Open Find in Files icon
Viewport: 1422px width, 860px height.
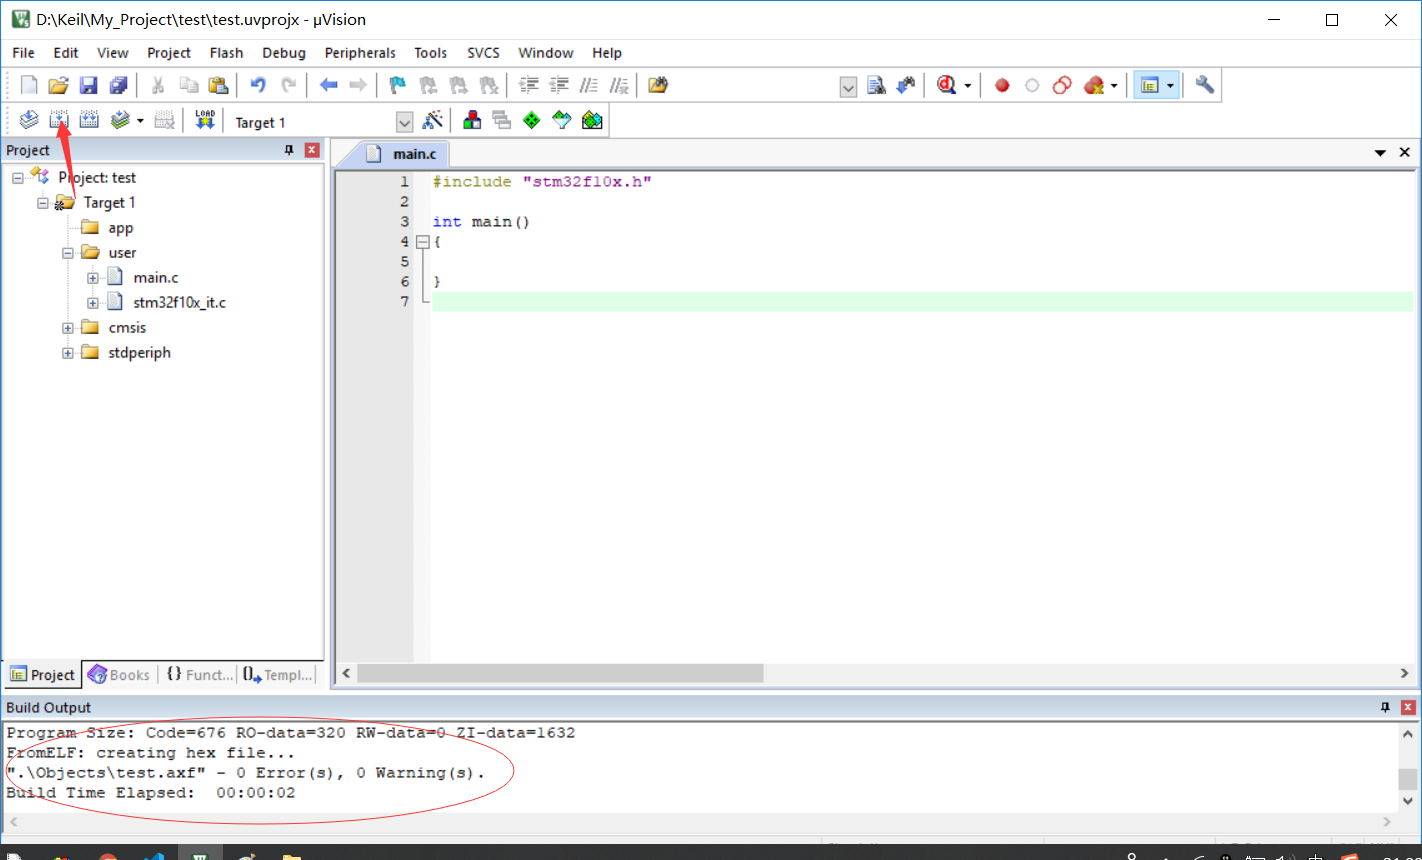[657, 86]
